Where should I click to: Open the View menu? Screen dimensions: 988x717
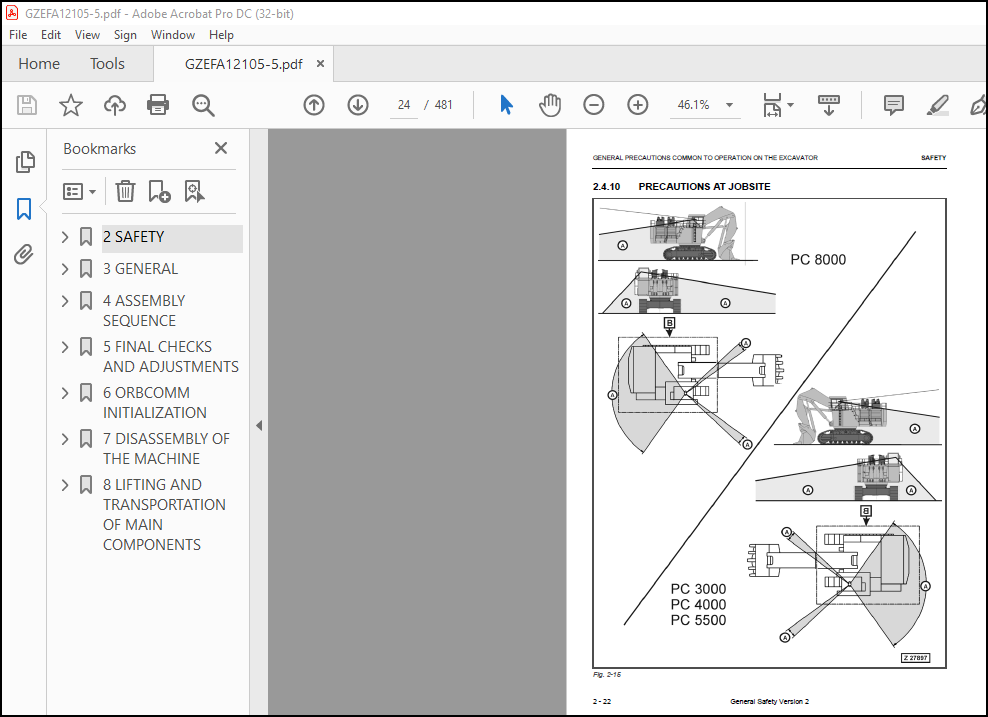click(87, 35)
